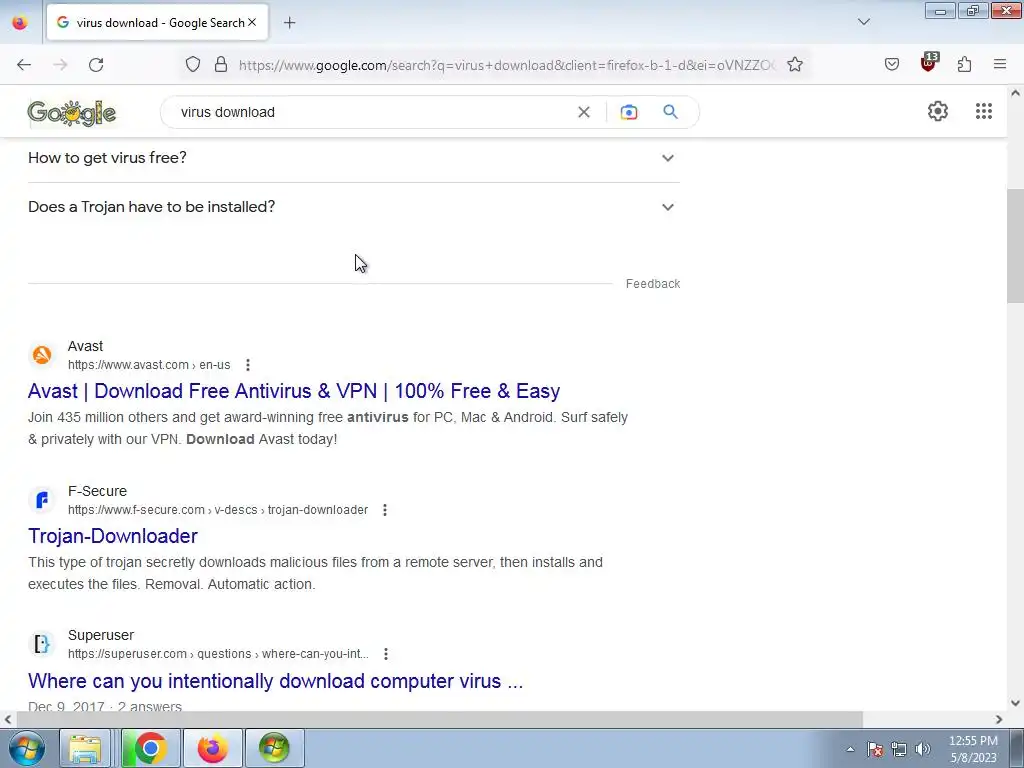Go back to the previous page
This screenshot has height=768, width=1024.
coord(24,65)
